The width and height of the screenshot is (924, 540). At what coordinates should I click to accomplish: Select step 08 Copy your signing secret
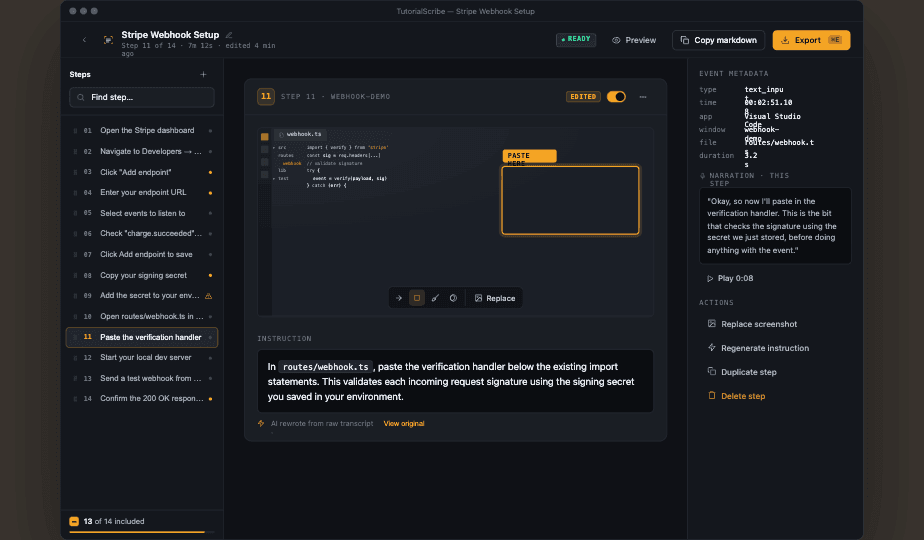tap(141, 275)
